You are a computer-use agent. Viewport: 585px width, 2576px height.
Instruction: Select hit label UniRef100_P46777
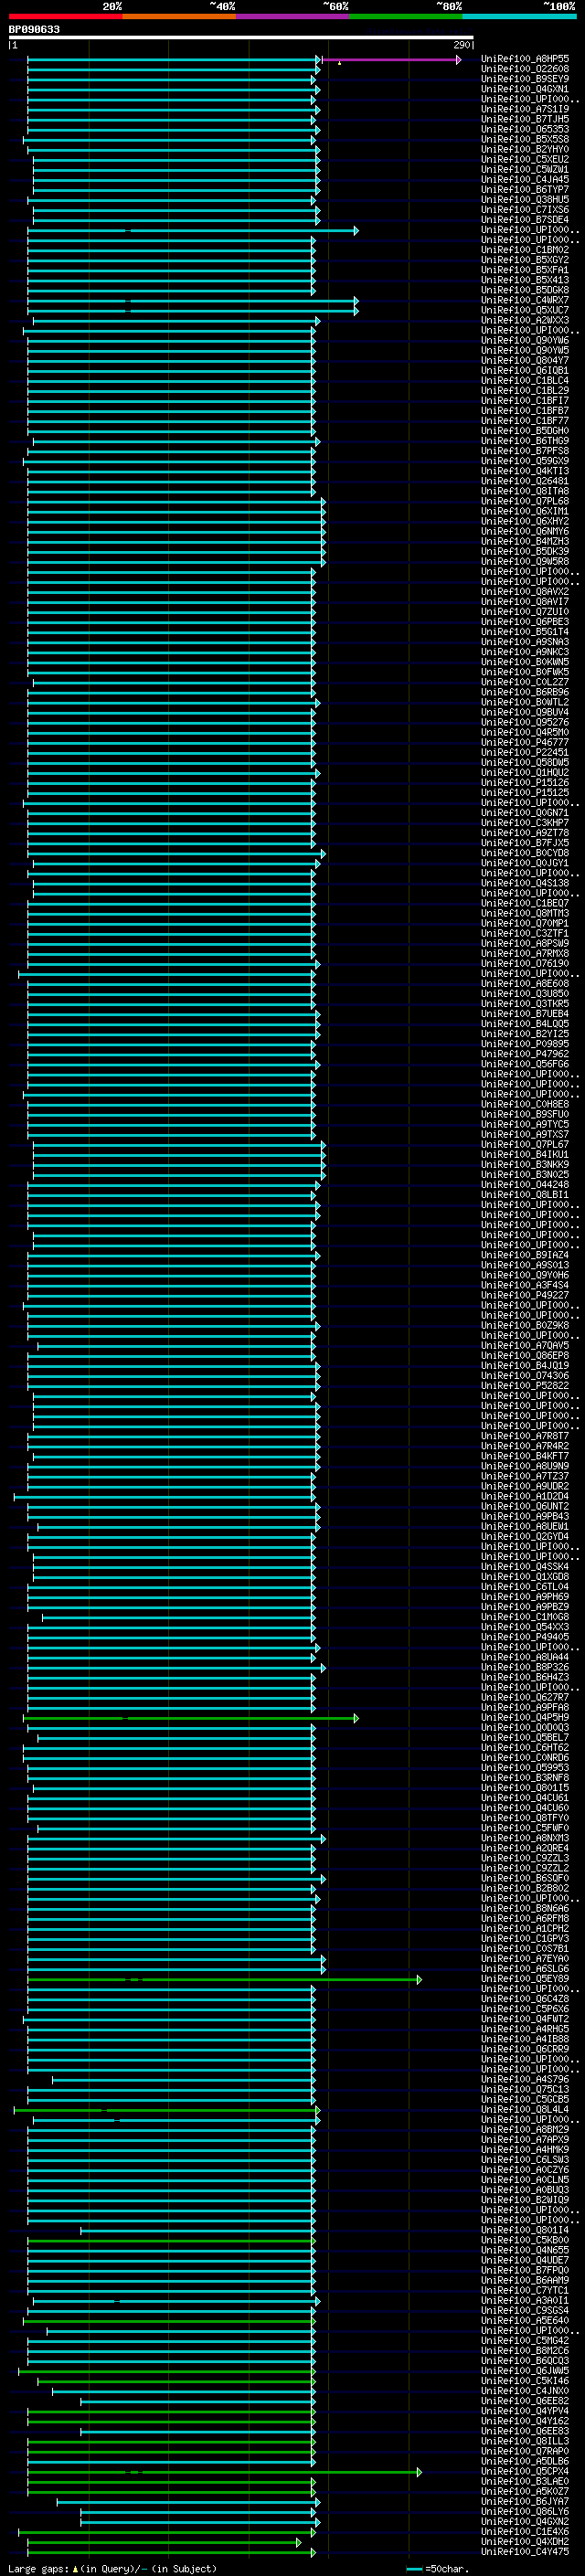pos(524,742)
